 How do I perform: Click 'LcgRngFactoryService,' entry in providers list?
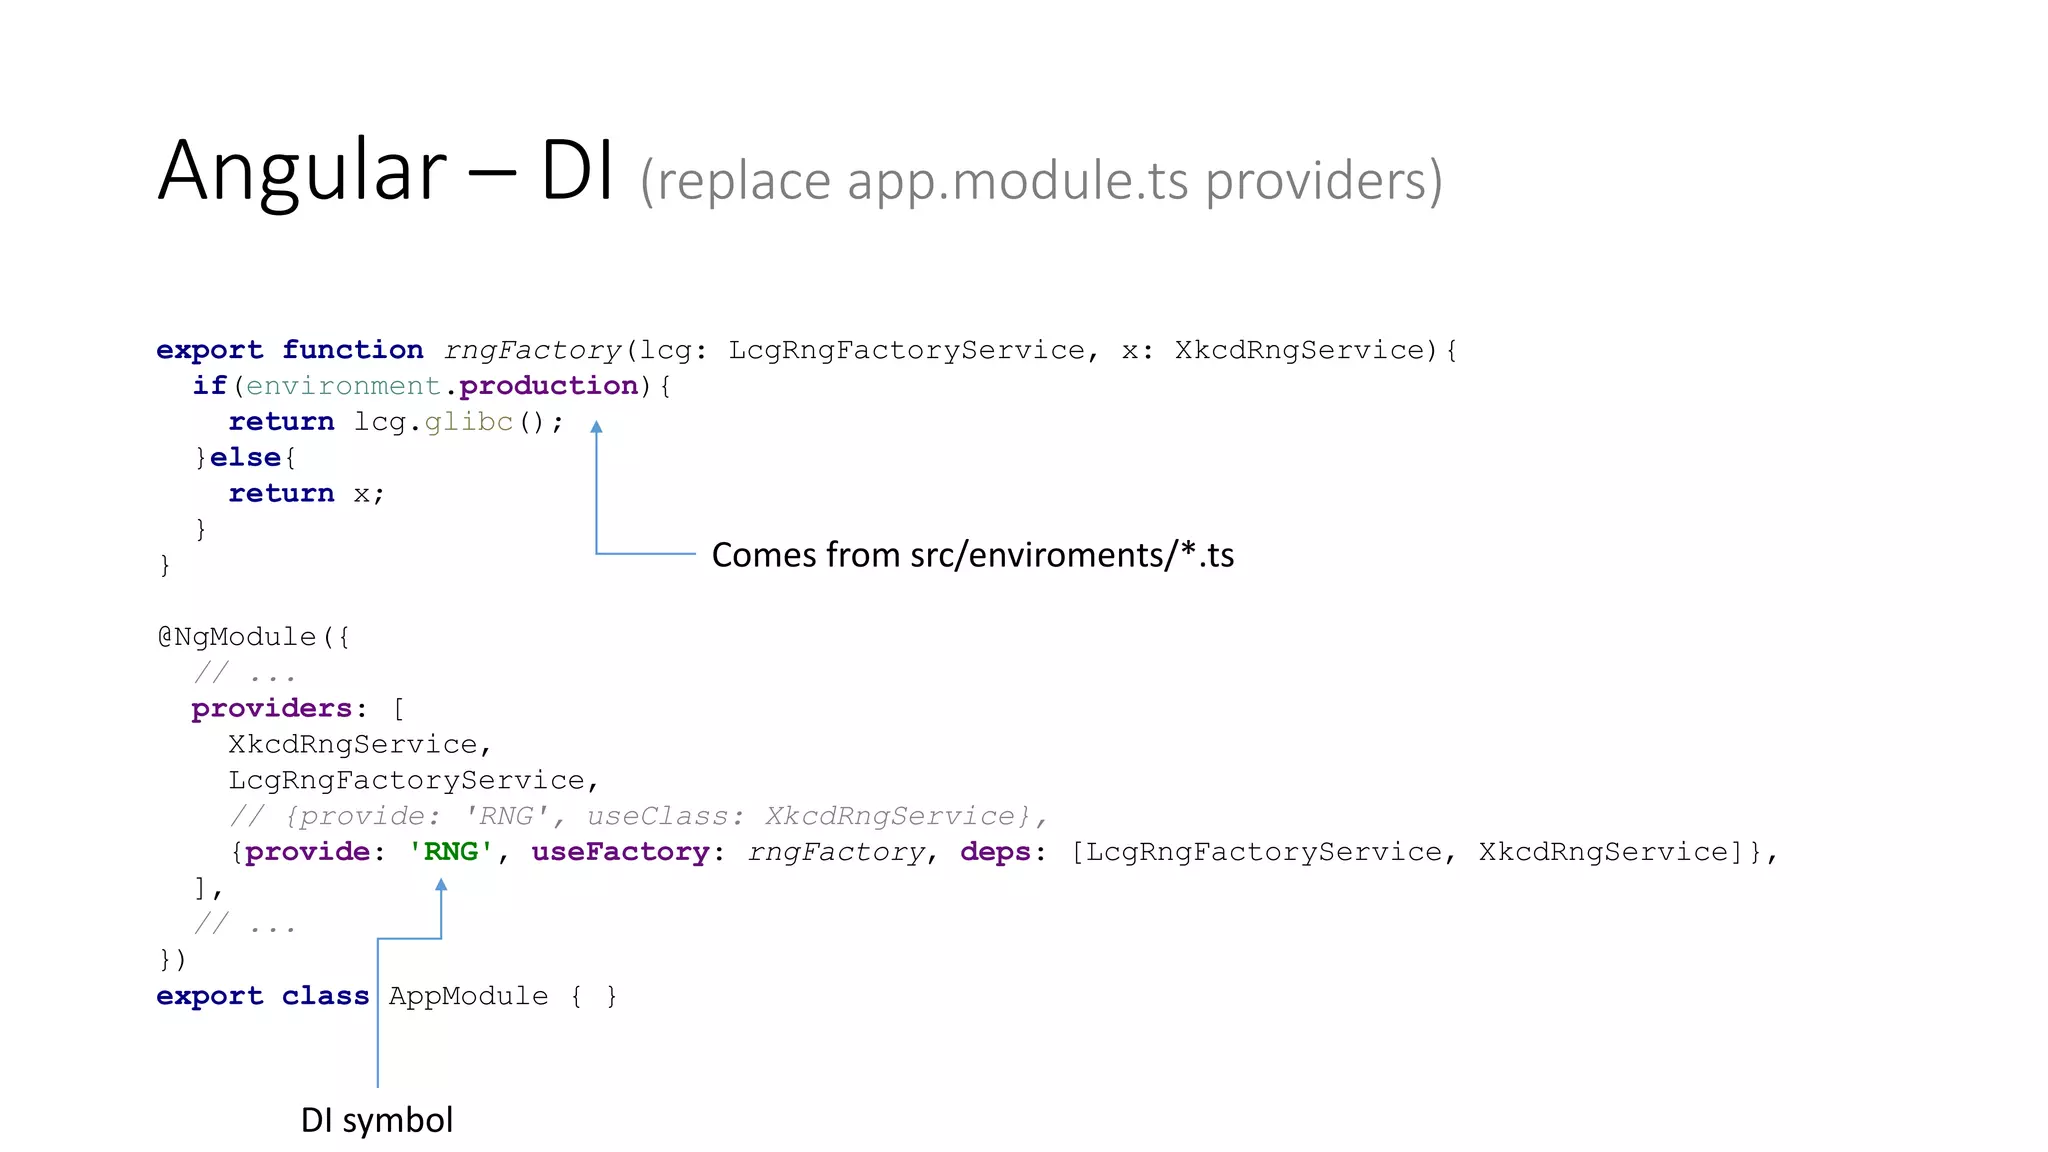click(412, 781)
